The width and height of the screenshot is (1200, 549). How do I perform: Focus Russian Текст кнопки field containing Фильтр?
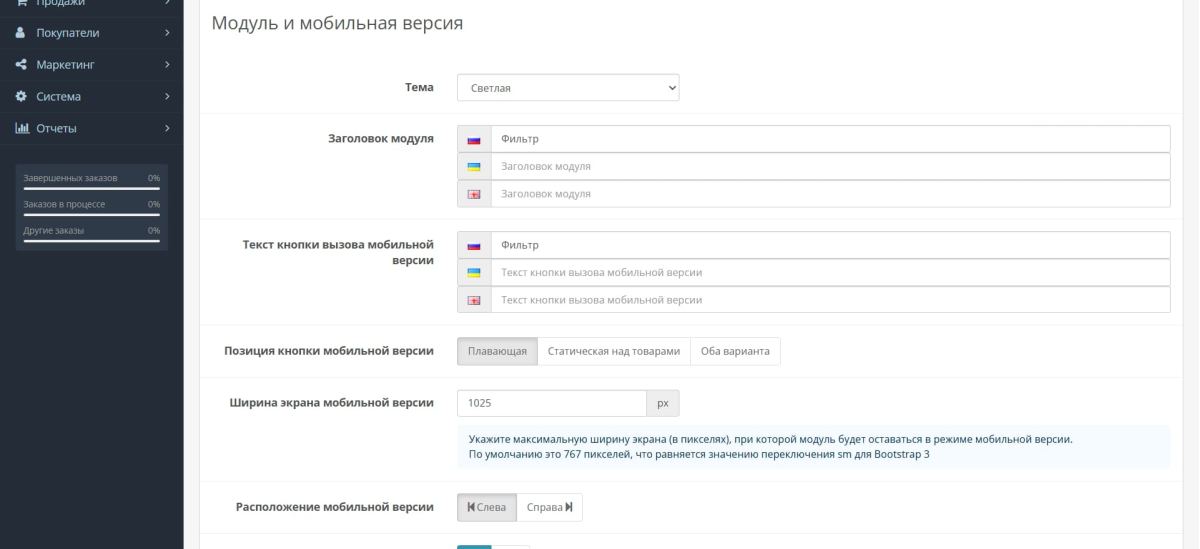pos(830,245)
